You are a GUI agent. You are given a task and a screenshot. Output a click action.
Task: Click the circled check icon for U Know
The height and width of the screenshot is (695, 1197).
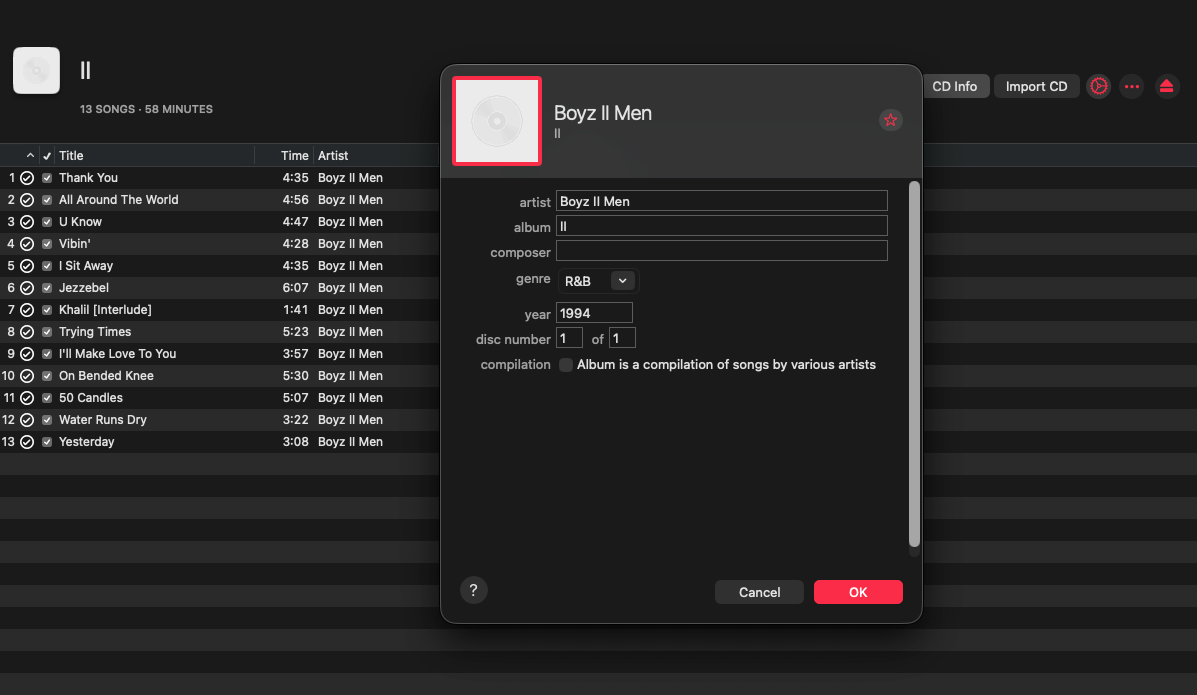pyautogui.click(x=27, y=222)
